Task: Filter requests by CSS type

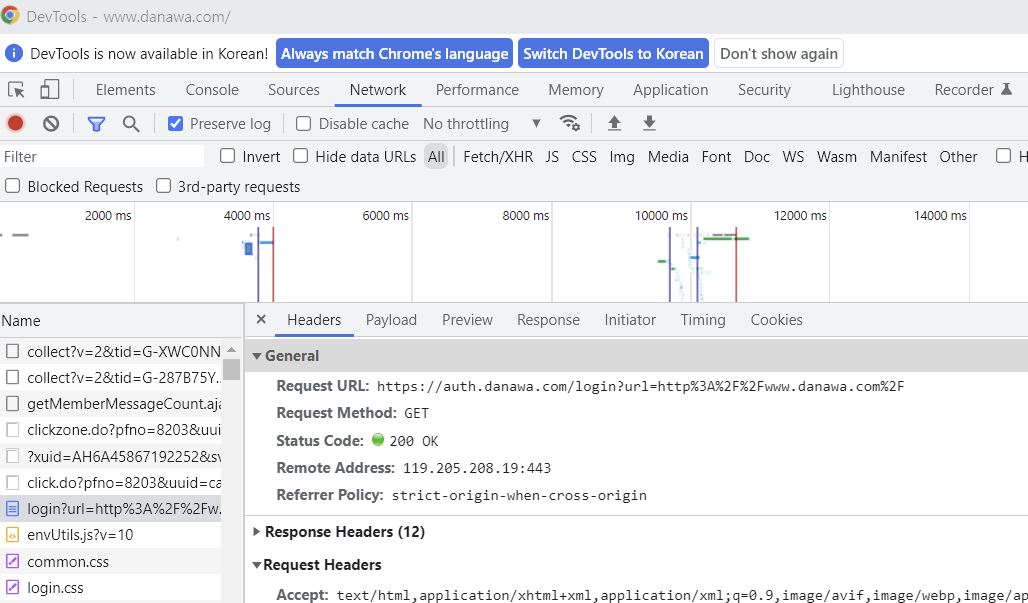Action: point(584,157)
